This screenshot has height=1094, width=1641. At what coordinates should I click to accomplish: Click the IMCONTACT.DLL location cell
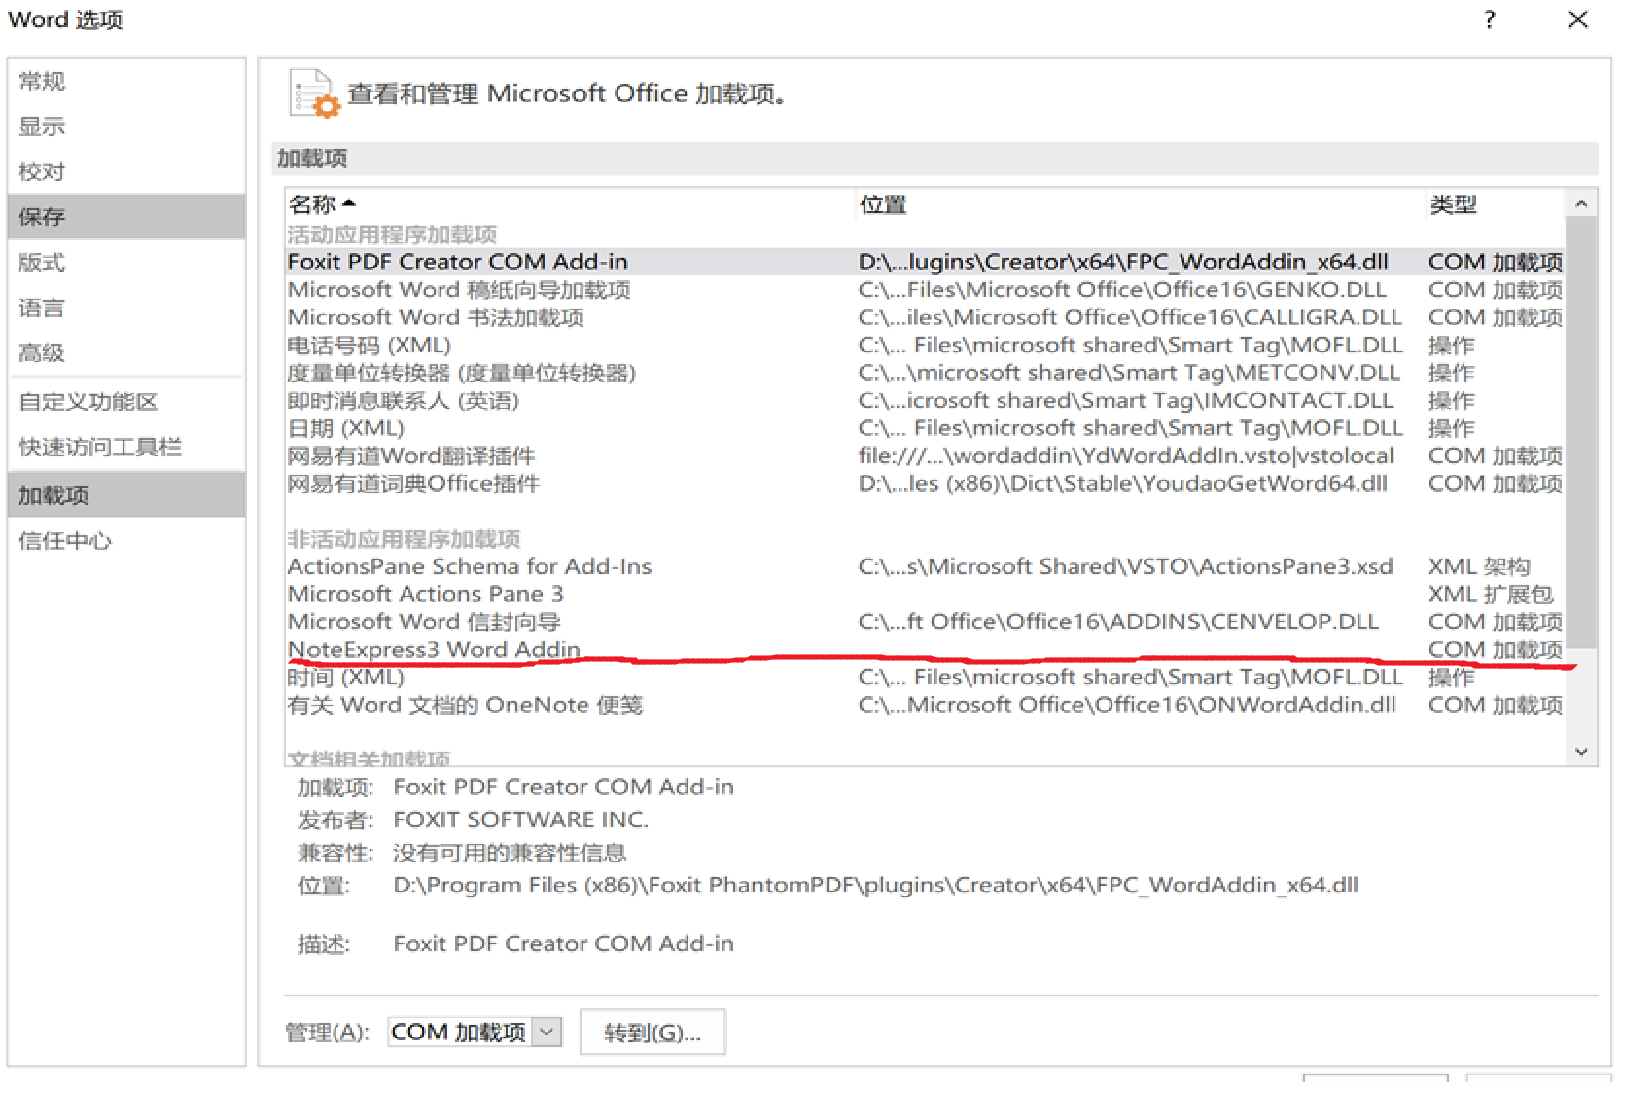[x=1125, y=400]
